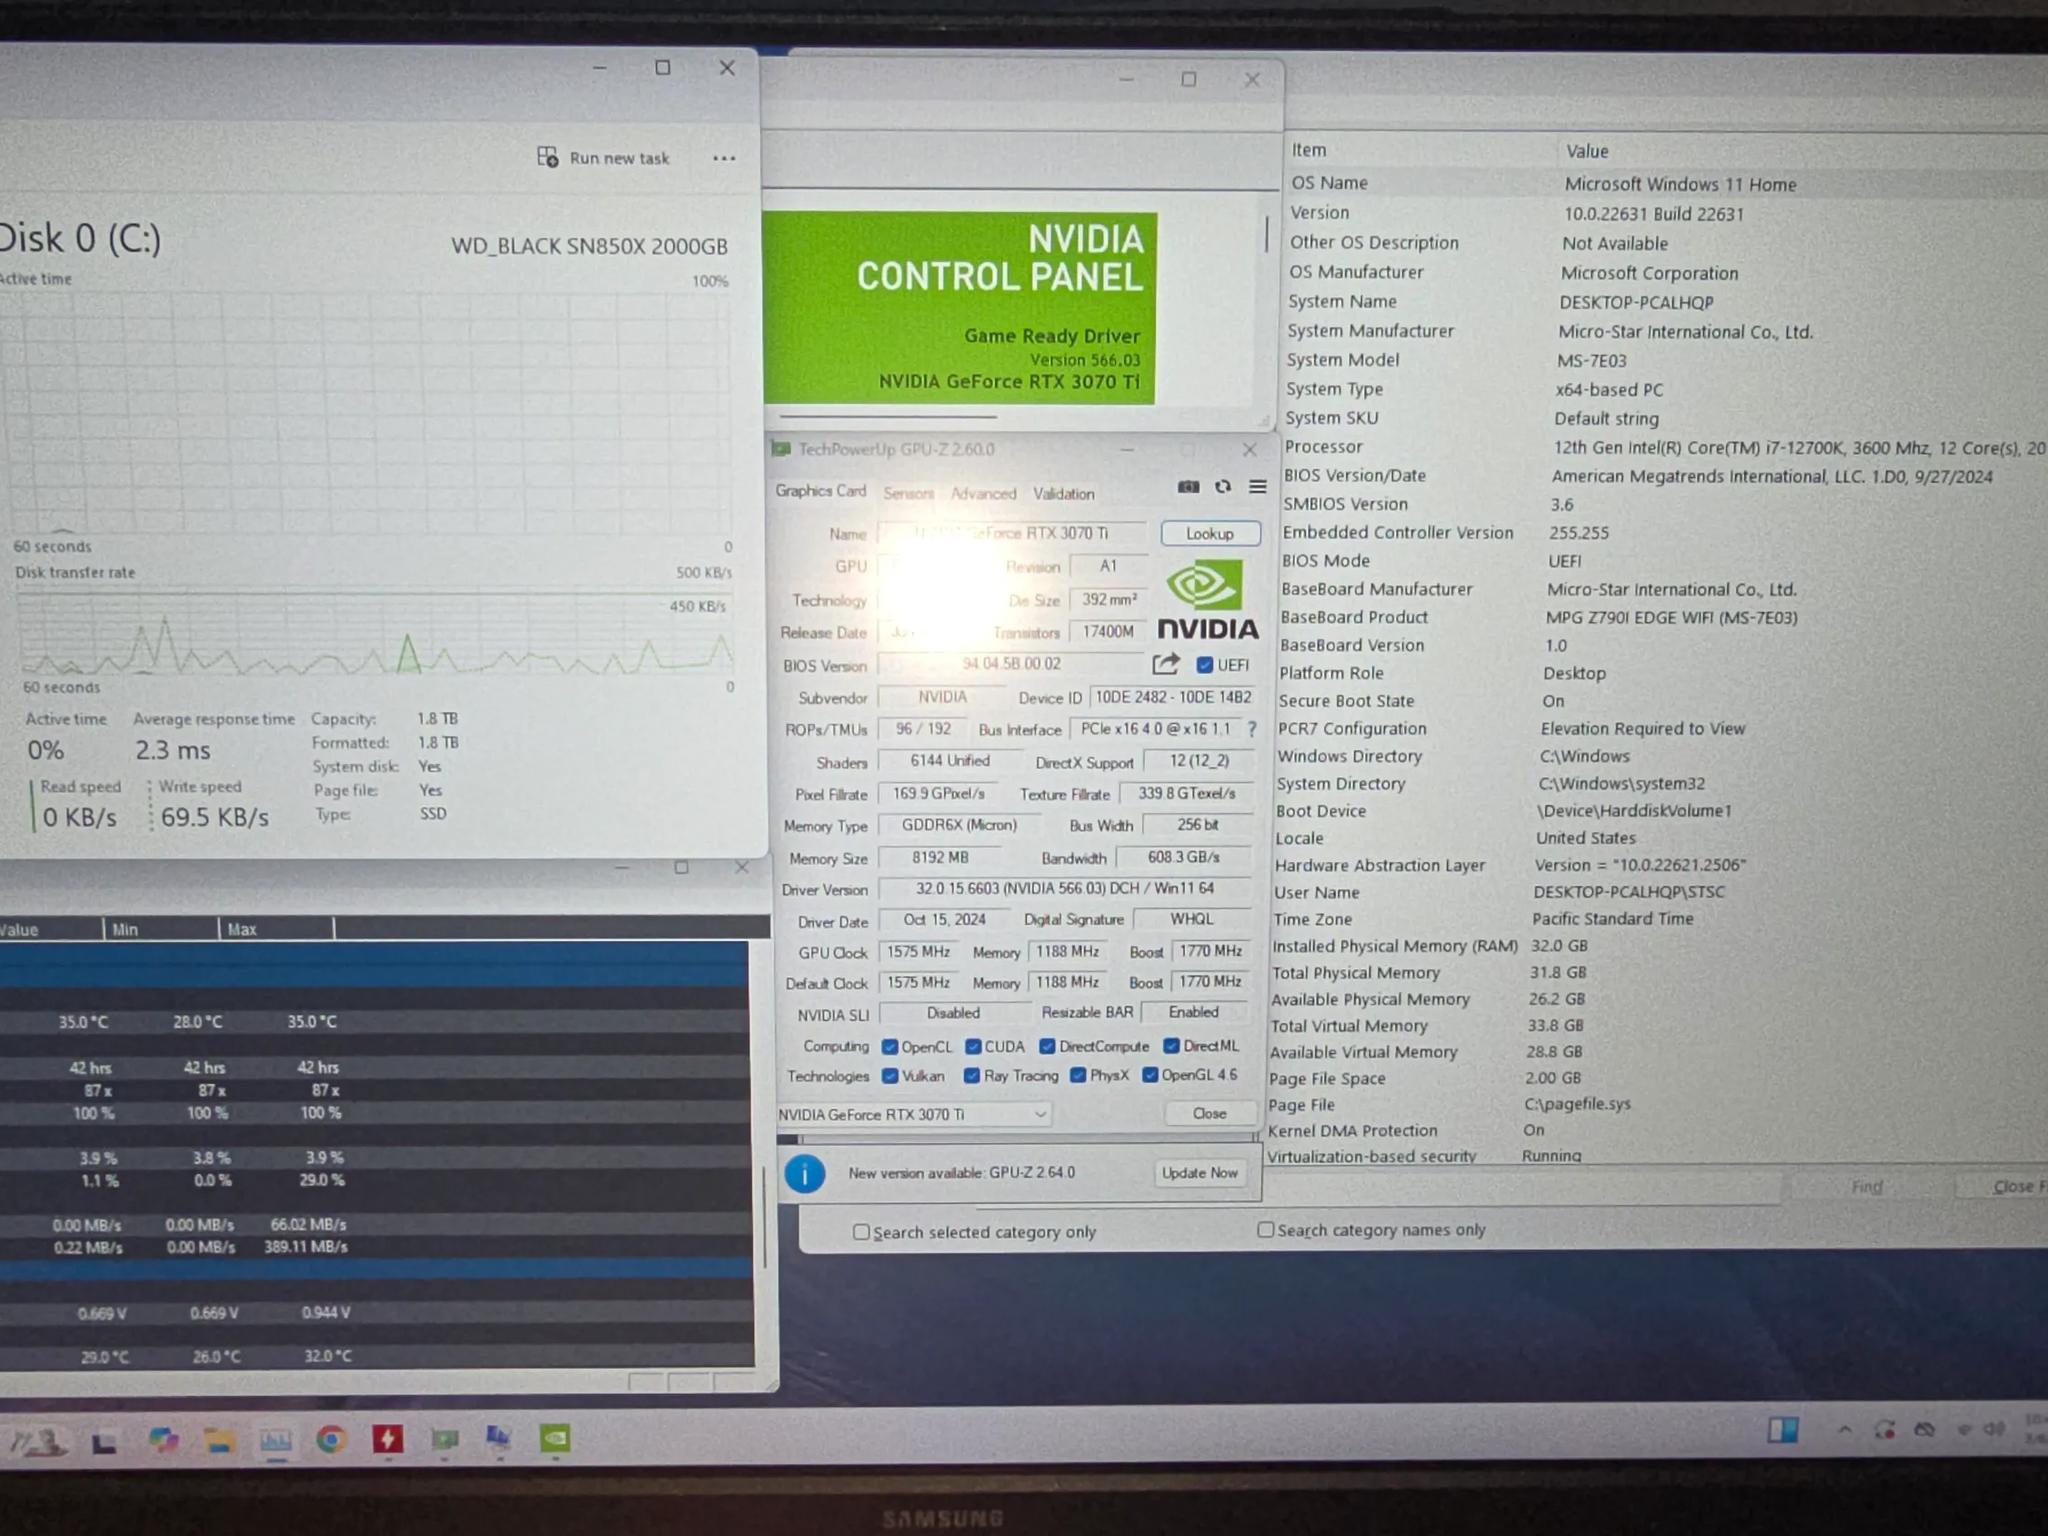Click the NVIDIA logo in GPU-Z

[x=1207, y=600]
